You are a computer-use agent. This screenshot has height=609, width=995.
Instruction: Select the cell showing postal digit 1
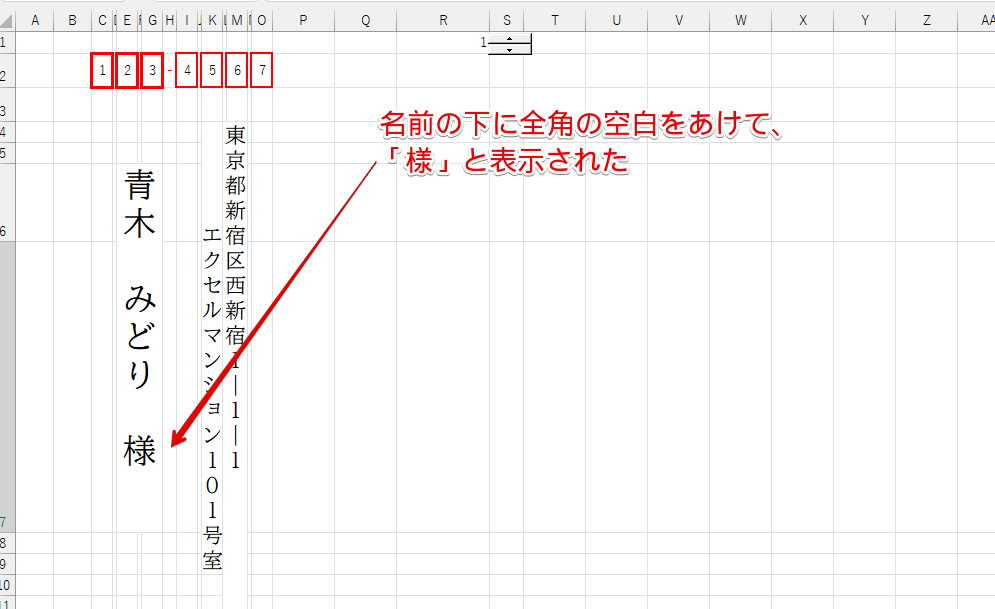[101, 70]
